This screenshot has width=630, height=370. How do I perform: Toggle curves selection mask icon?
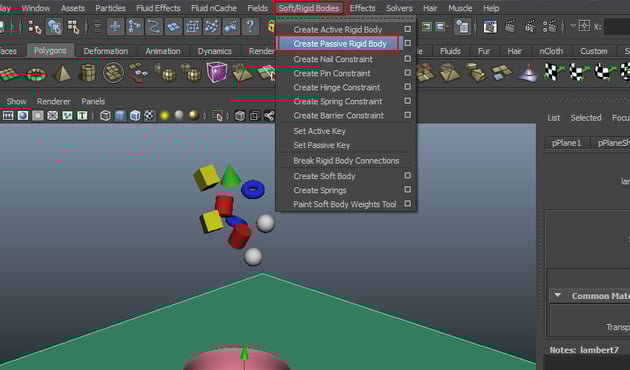coord(154,27)
